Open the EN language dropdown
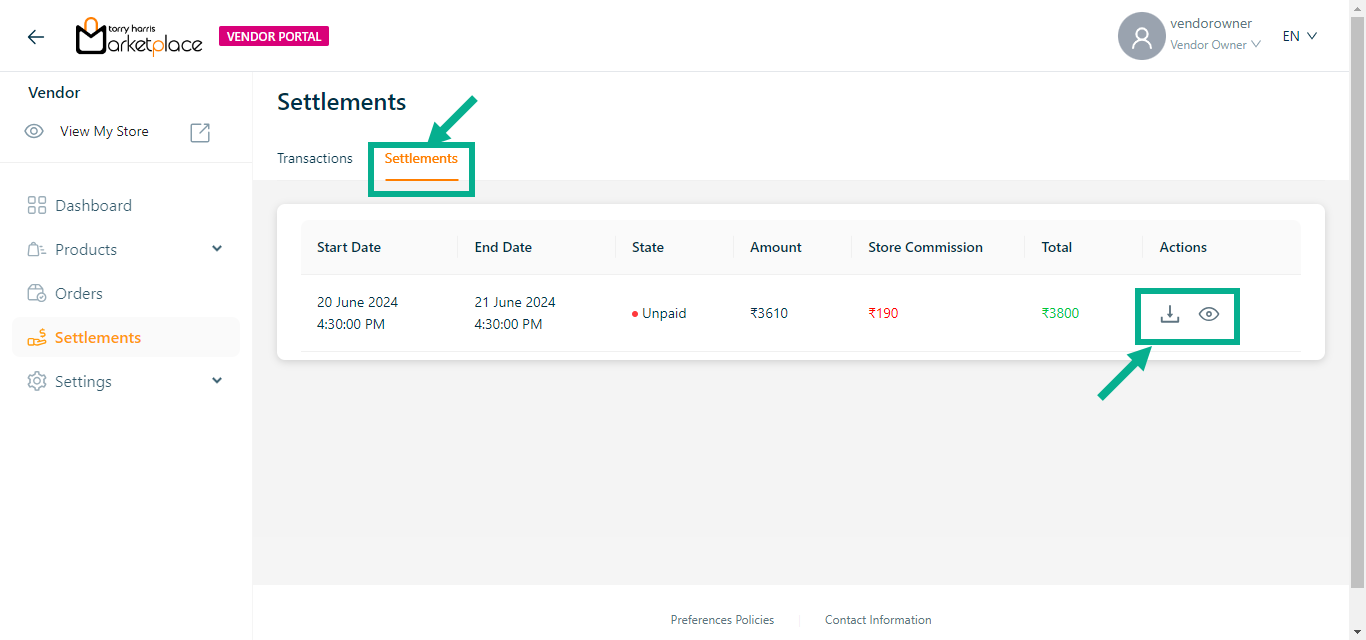 click(x=1299, y=36)
